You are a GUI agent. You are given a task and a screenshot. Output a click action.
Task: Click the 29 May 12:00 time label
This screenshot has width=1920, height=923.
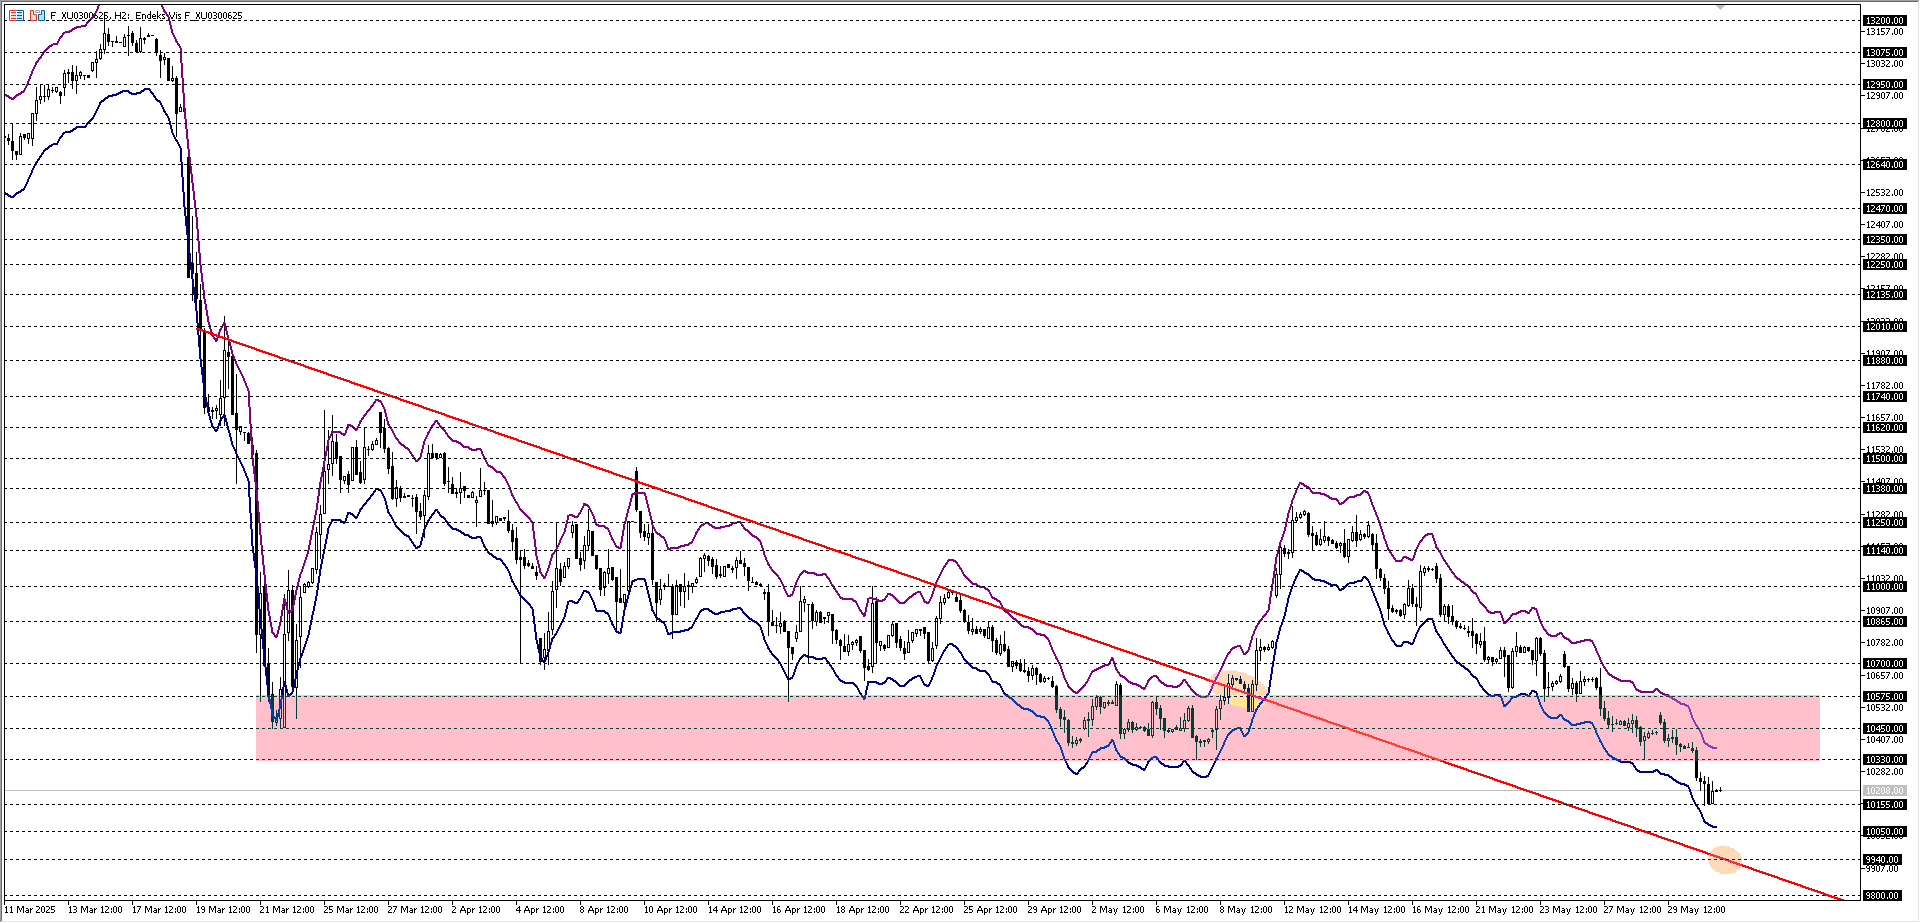pos(1697,910)
